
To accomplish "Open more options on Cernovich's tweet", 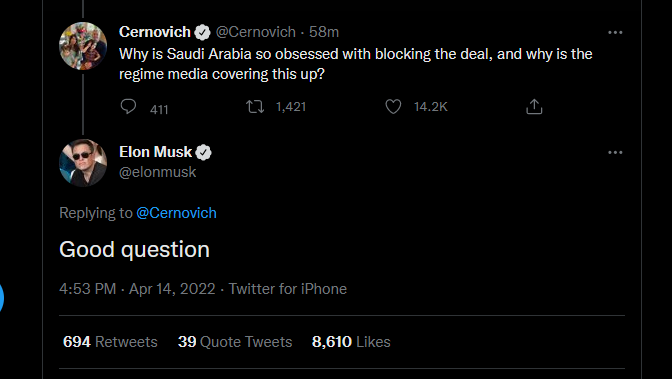I will (615, 33).
